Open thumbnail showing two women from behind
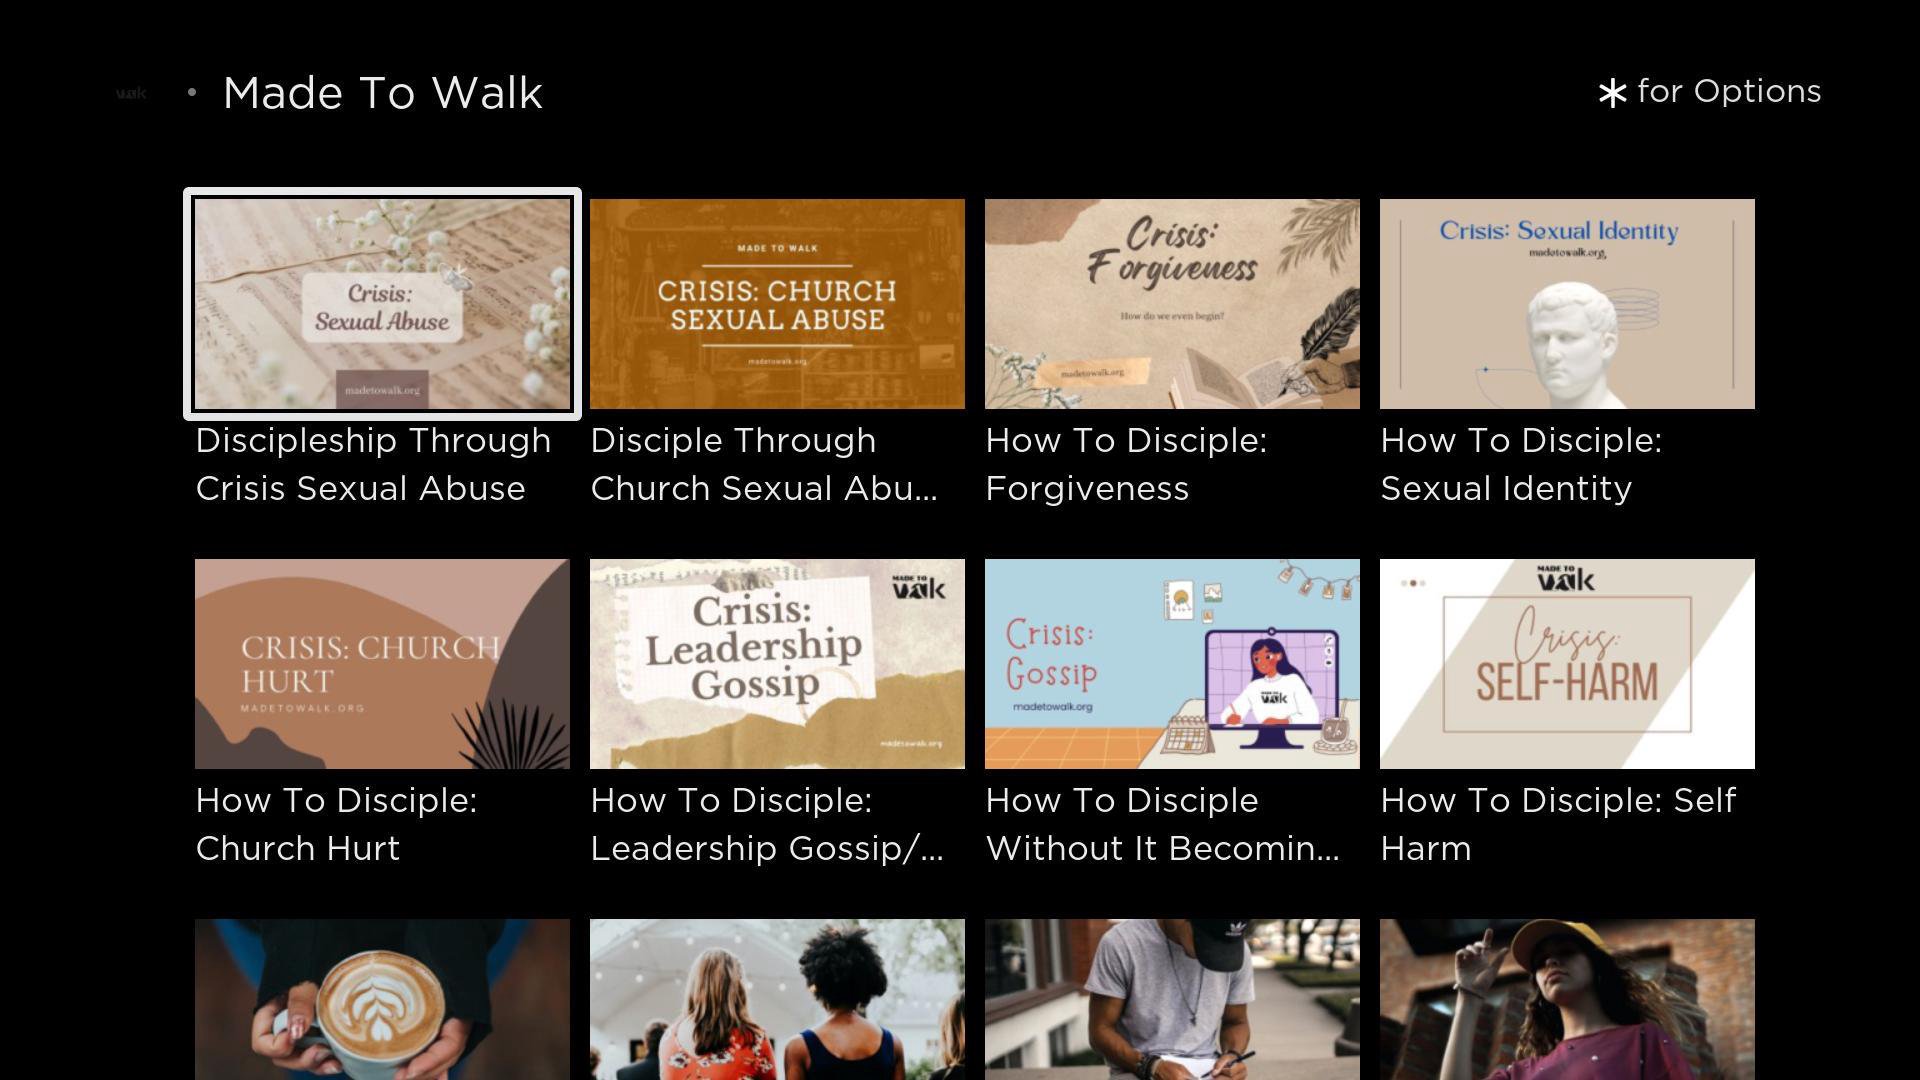The height and width of the screenshot is (1080, 1920). coord(777,999)
